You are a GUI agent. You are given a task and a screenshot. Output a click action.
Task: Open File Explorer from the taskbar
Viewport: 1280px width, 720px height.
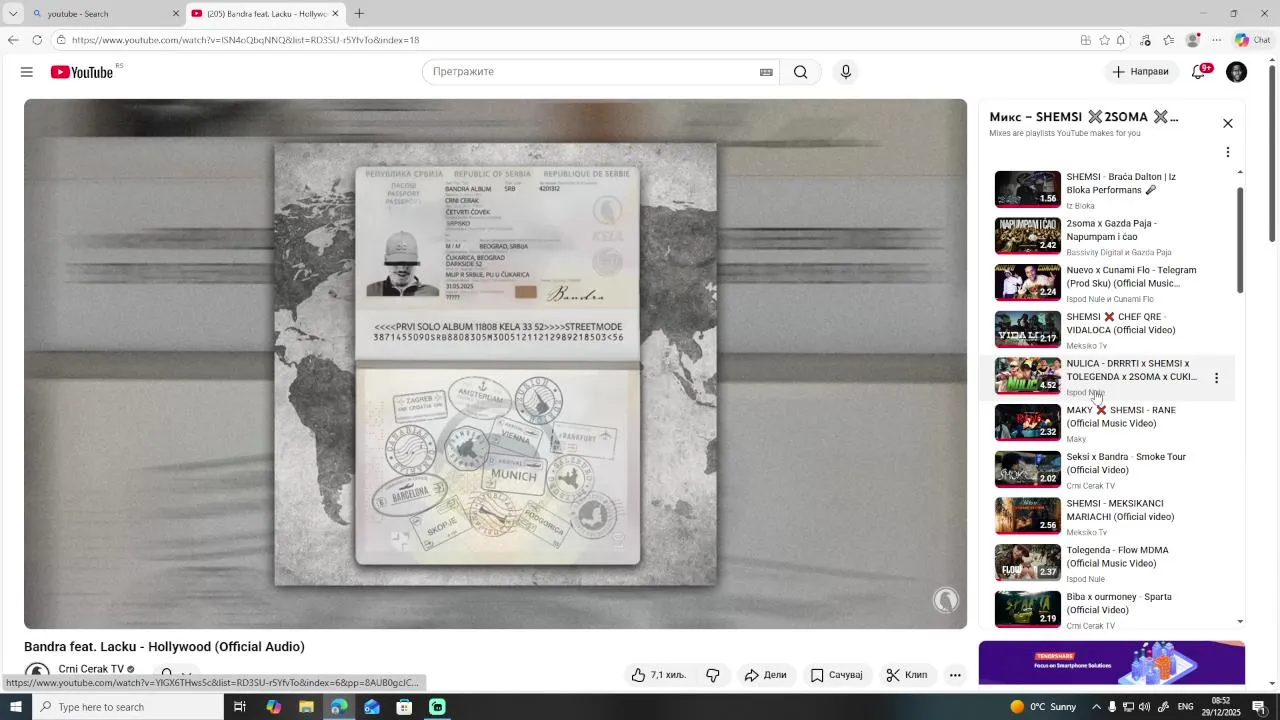(x=306, y=707)
